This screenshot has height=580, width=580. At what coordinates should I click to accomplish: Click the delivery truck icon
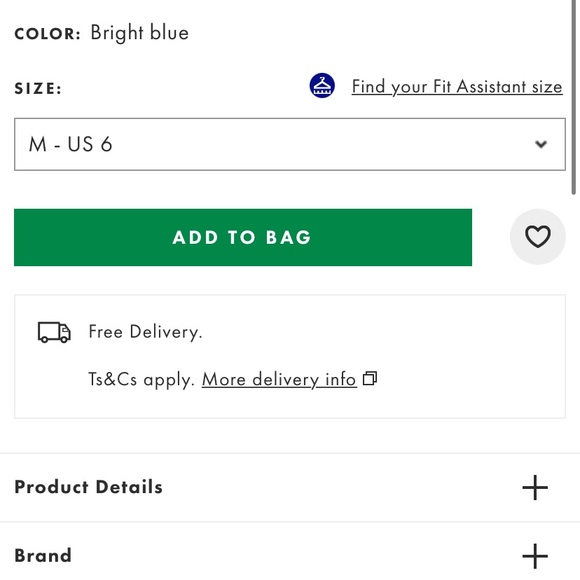(54, 332)
